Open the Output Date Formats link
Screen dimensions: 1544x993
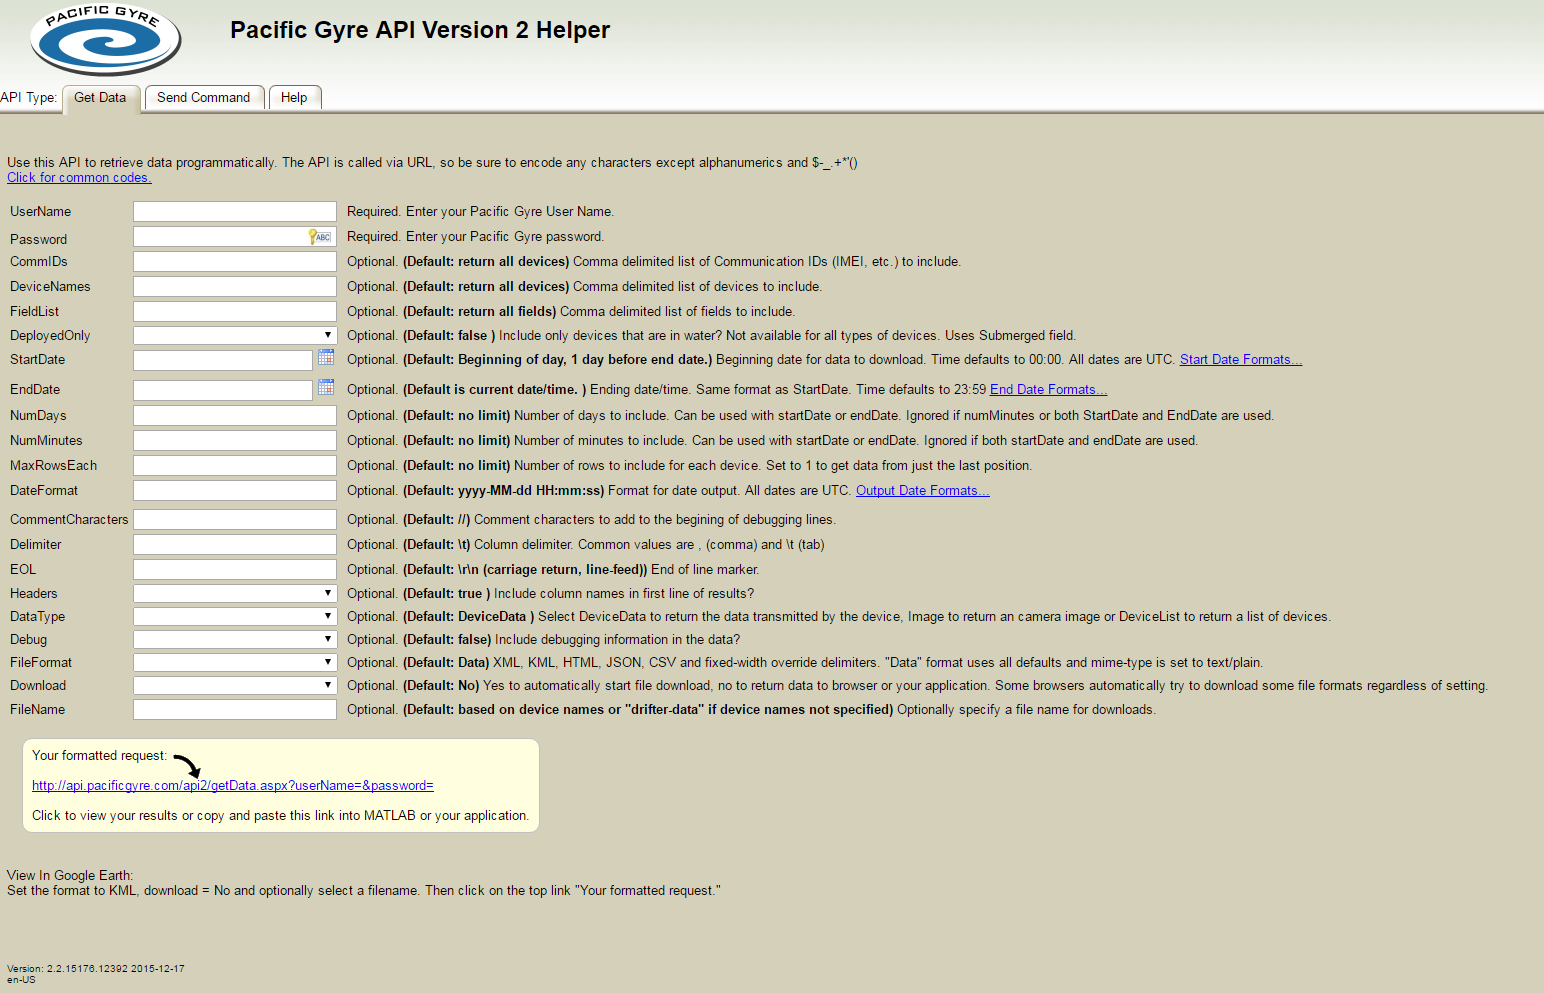tap(922, 491)
